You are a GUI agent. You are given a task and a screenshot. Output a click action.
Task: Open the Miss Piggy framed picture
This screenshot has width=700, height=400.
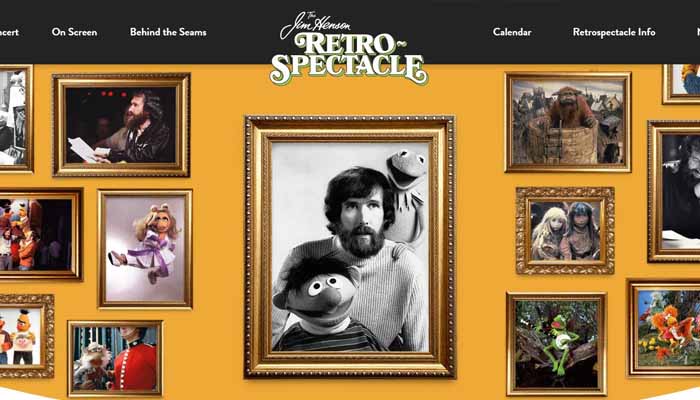(x=145, y=249)
